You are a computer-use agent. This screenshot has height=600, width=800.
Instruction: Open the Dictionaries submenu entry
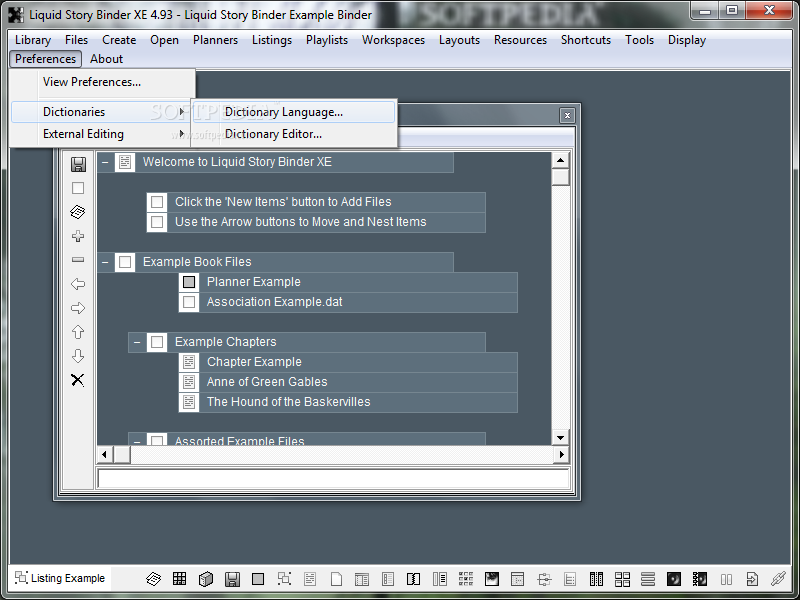click(100, 112)
